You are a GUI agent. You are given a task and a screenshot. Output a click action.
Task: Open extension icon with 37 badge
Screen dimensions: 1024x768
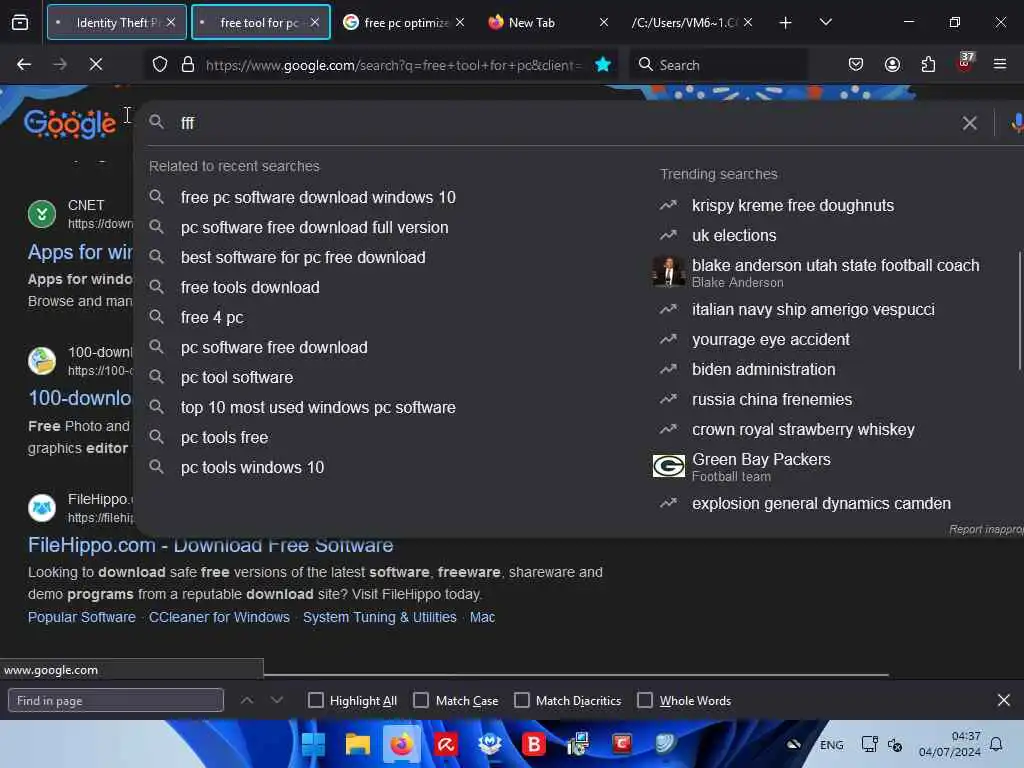[x=965, y=63]
